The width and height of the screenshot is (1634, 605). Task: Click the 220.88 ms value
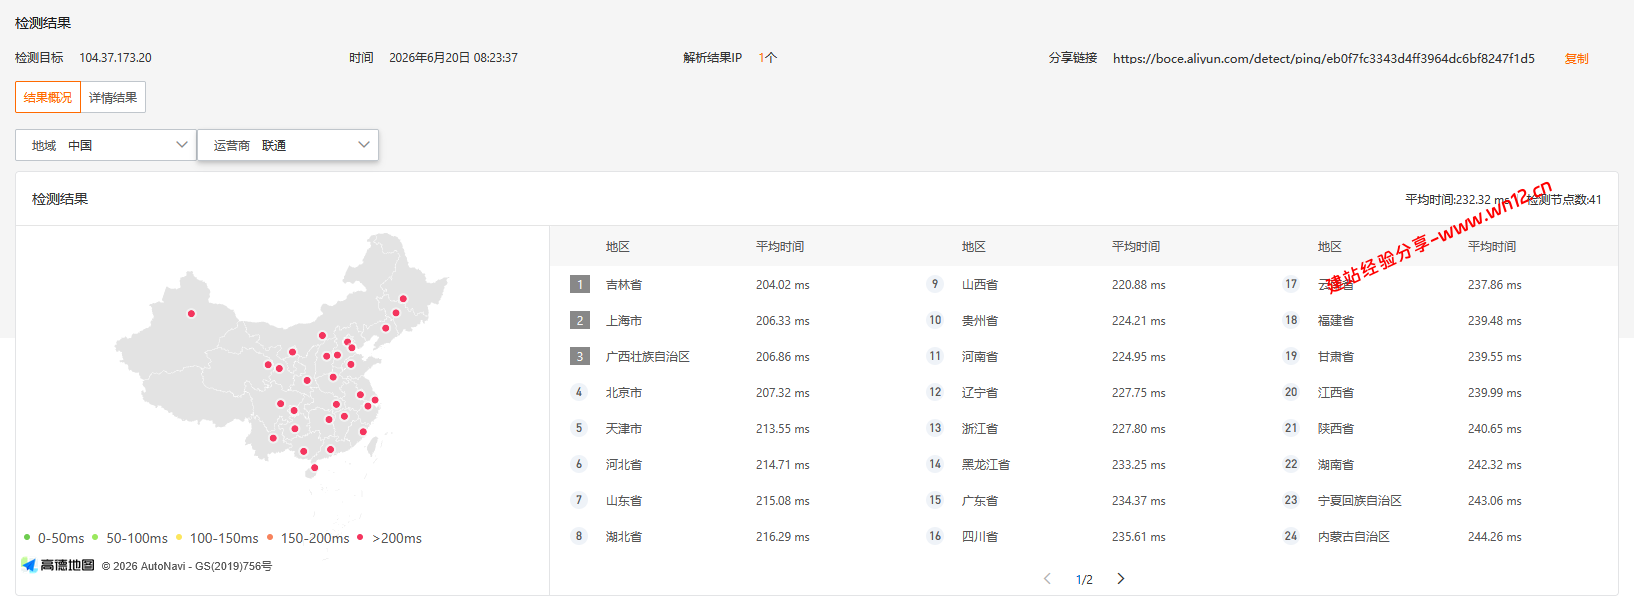coord(1139,285)
